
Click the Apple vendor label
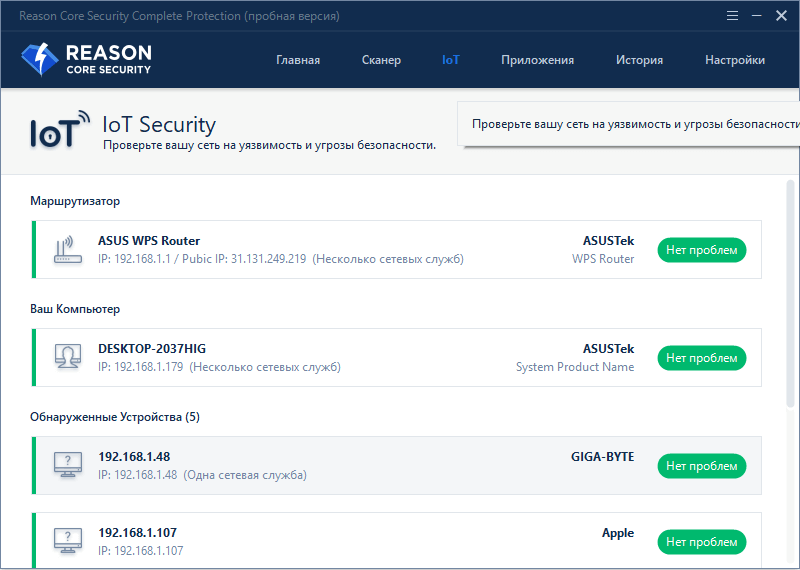pos(618,533)
